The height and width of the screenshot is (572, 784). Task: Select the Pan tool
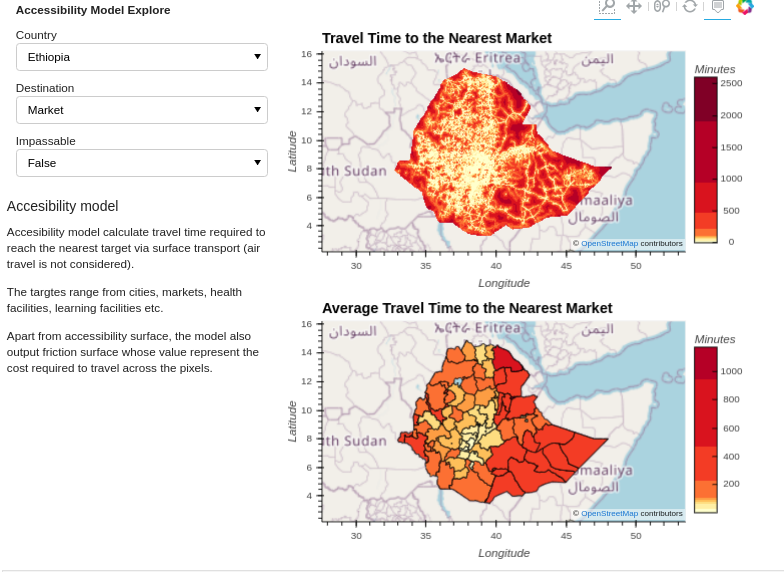click(x=634, y=7)
